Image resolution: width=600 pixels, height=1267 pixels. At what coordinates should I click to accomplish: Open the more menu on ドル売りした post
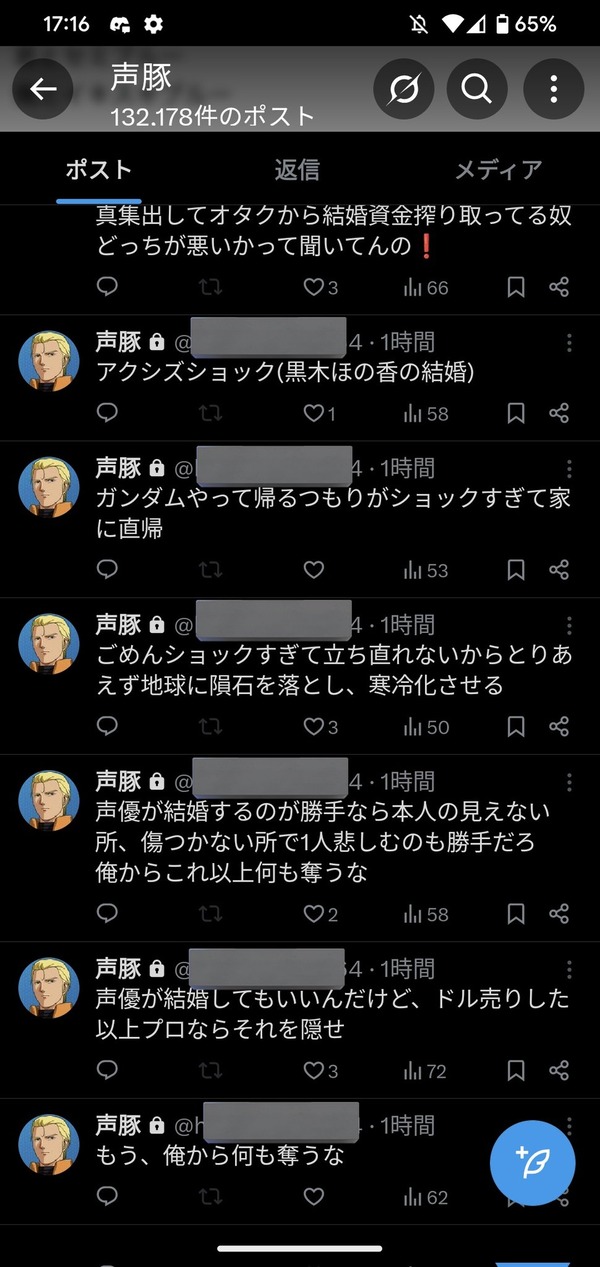[x=569, y=970]
